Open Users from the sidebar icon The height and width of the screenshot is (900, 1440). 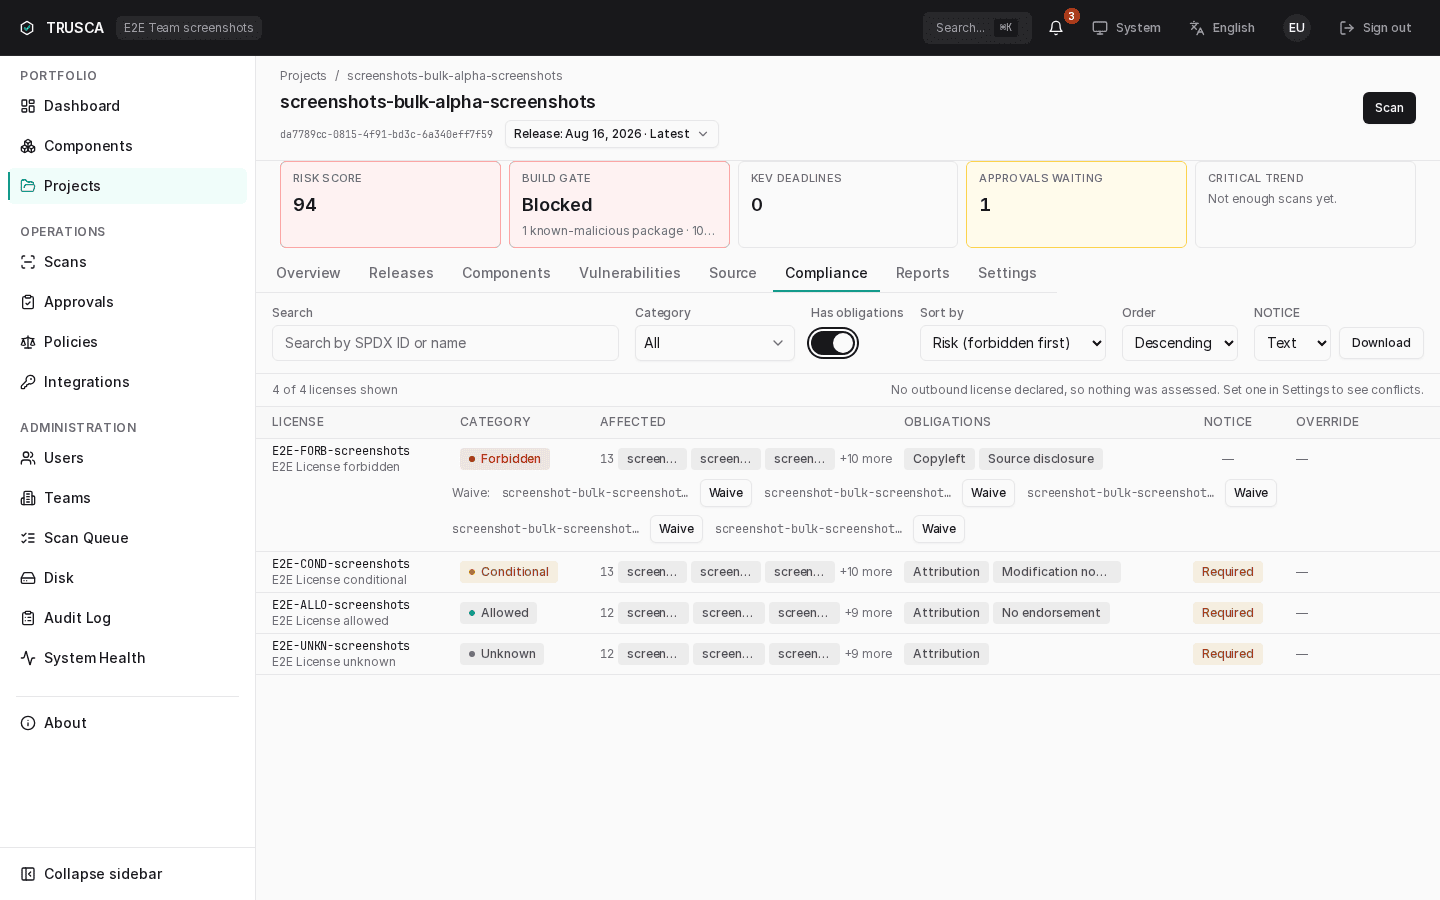(x=28, y=458)
